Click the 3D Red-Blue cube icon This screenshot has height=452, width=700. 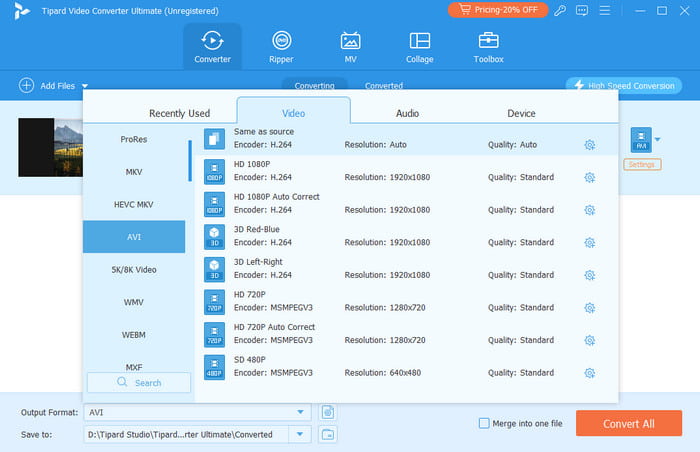[214, 236]
